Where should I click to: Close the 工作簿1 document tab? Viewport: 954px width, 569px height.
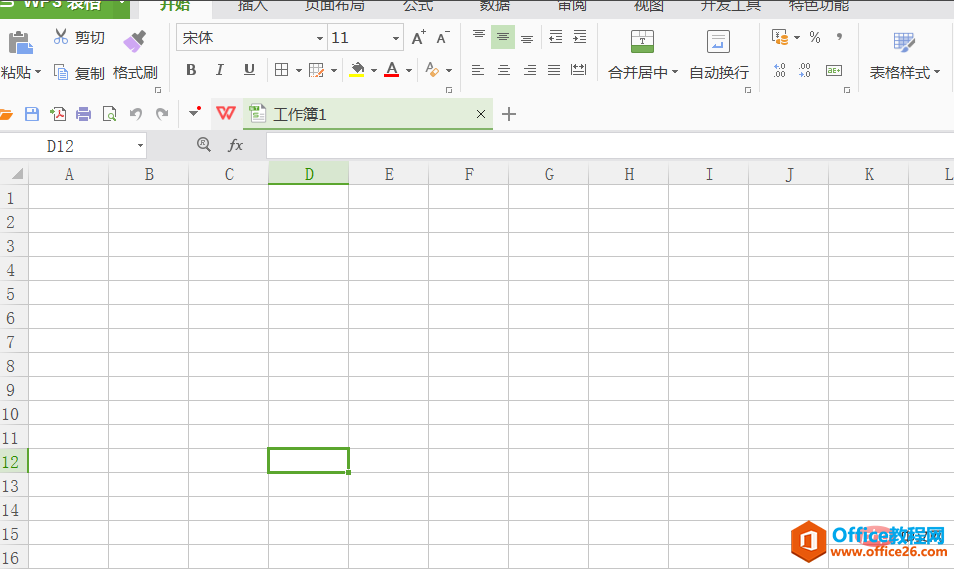pyautogui.click(x=481, y=114)
